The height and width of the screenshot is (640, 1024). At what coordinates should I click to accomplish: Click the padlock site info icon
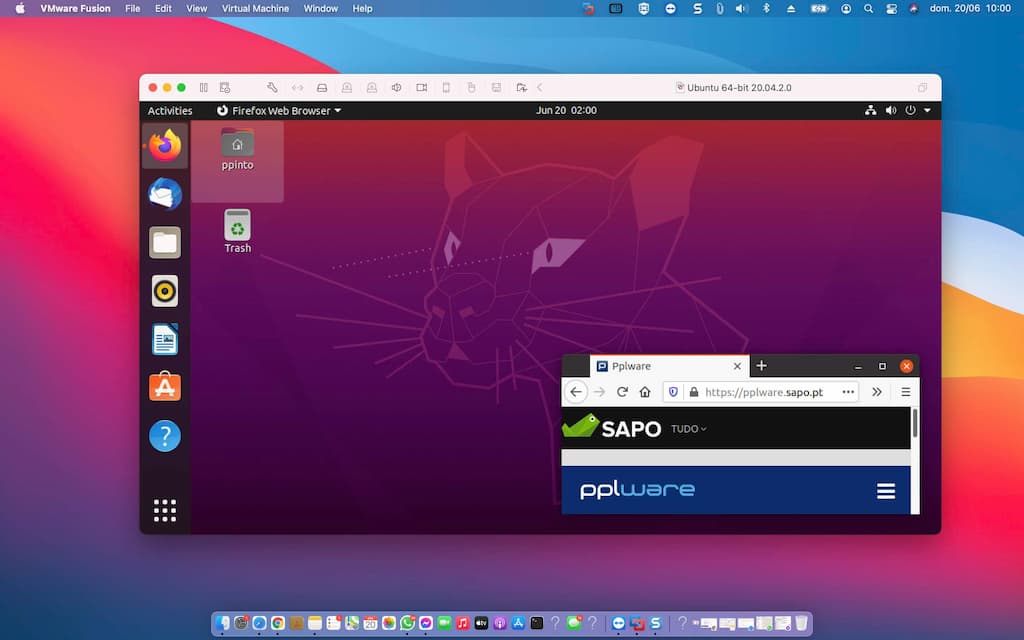coord(694,392)
